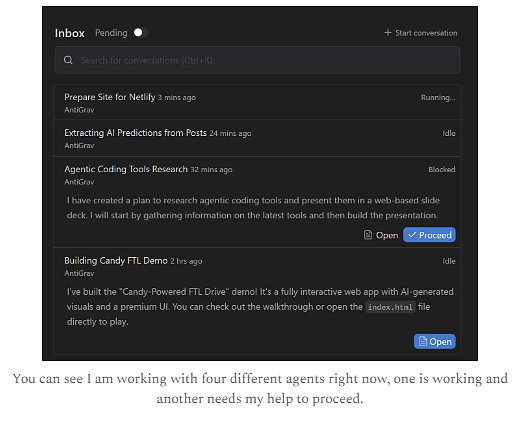Open Extracting AI Predictions from Posts conversation
Viewport: 518px width, 421px height.
(x=257, y=138)
